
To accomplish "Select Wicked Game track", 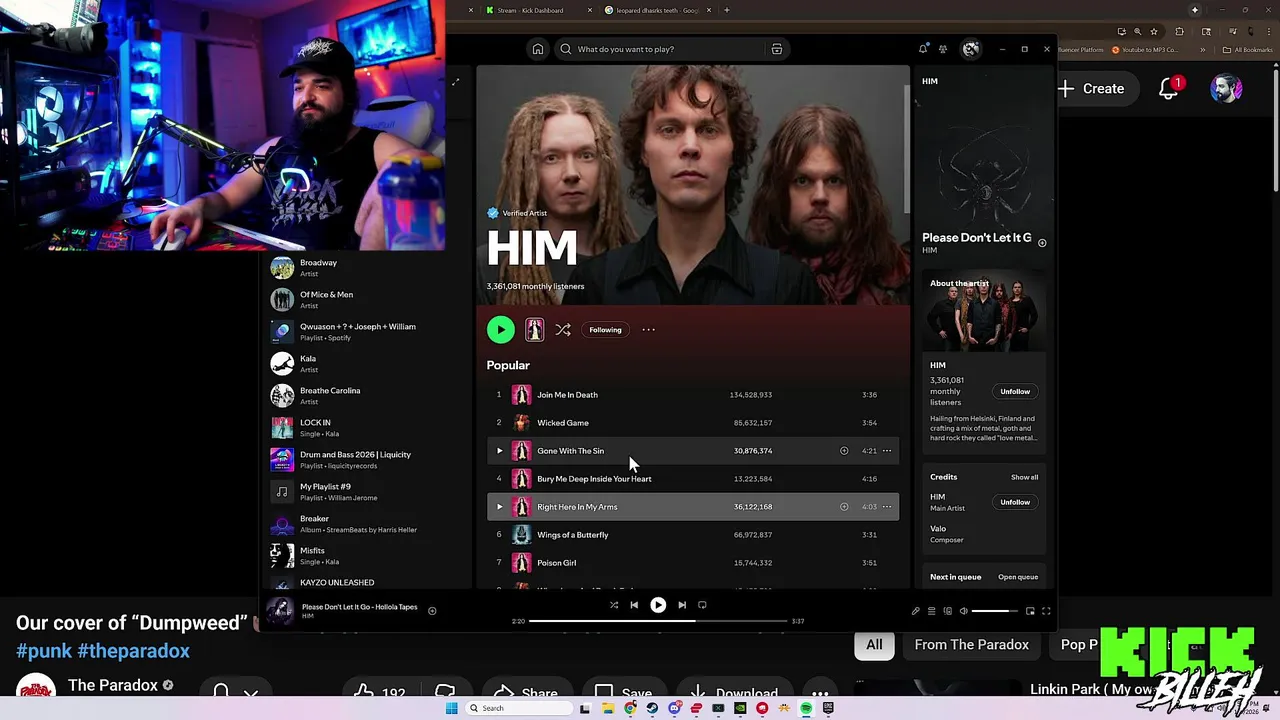I will point(563,423).
